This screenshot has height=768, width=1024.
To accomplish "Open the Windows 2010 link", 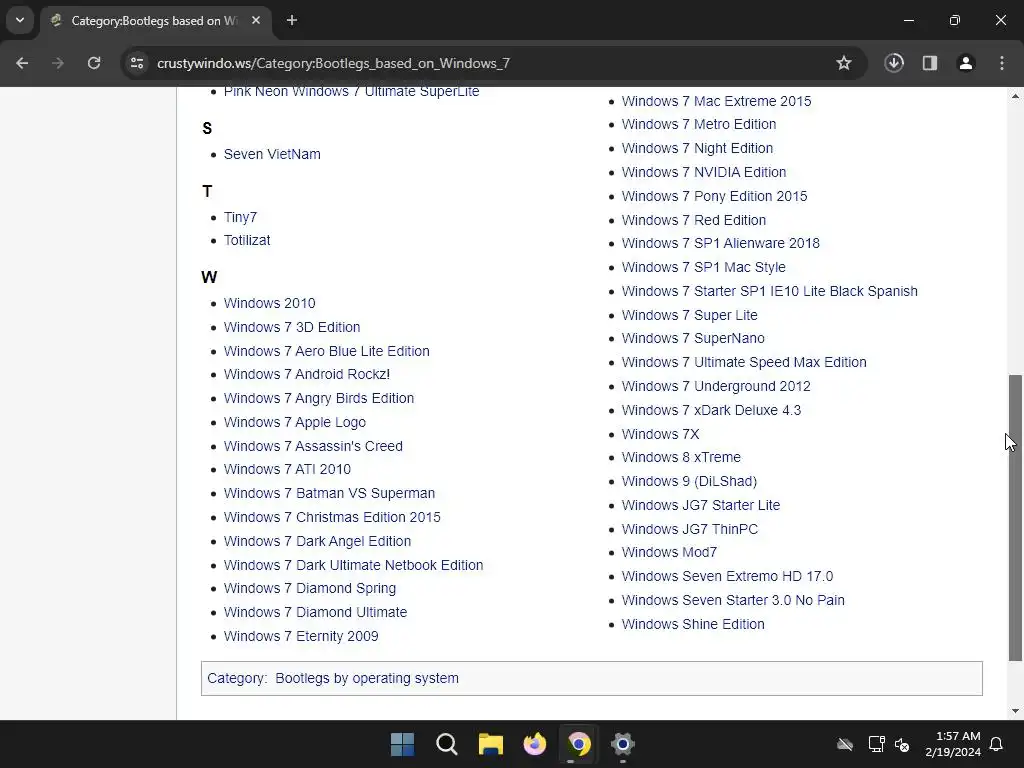I will coord(270,303).
